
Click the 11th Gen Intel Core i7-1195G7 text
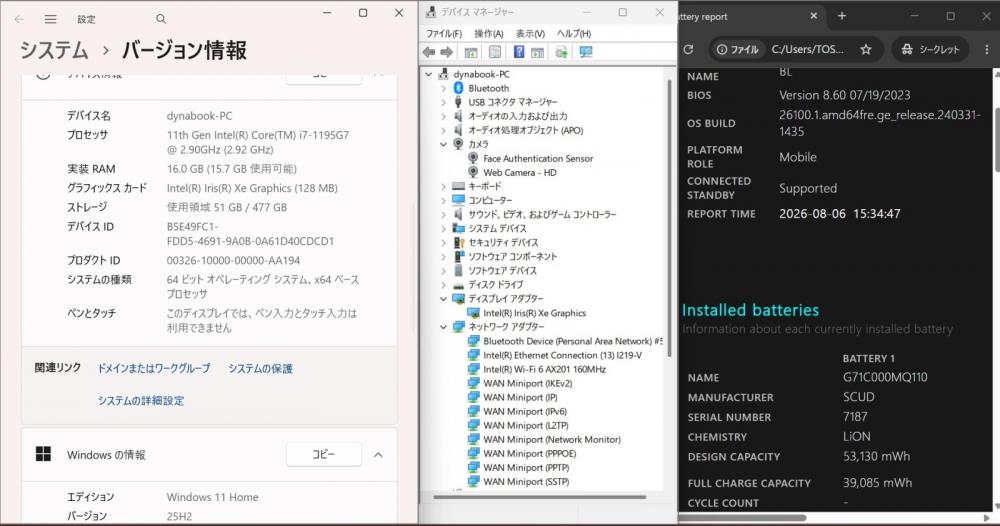tap(258, 142)
